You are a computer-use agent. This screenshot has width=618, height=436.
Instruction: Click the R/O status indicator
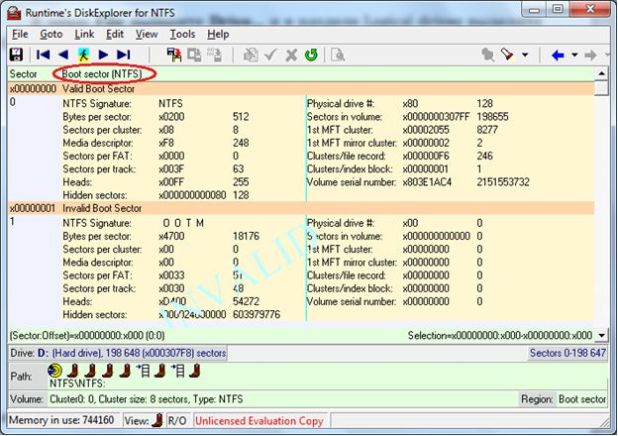(177, 421)
